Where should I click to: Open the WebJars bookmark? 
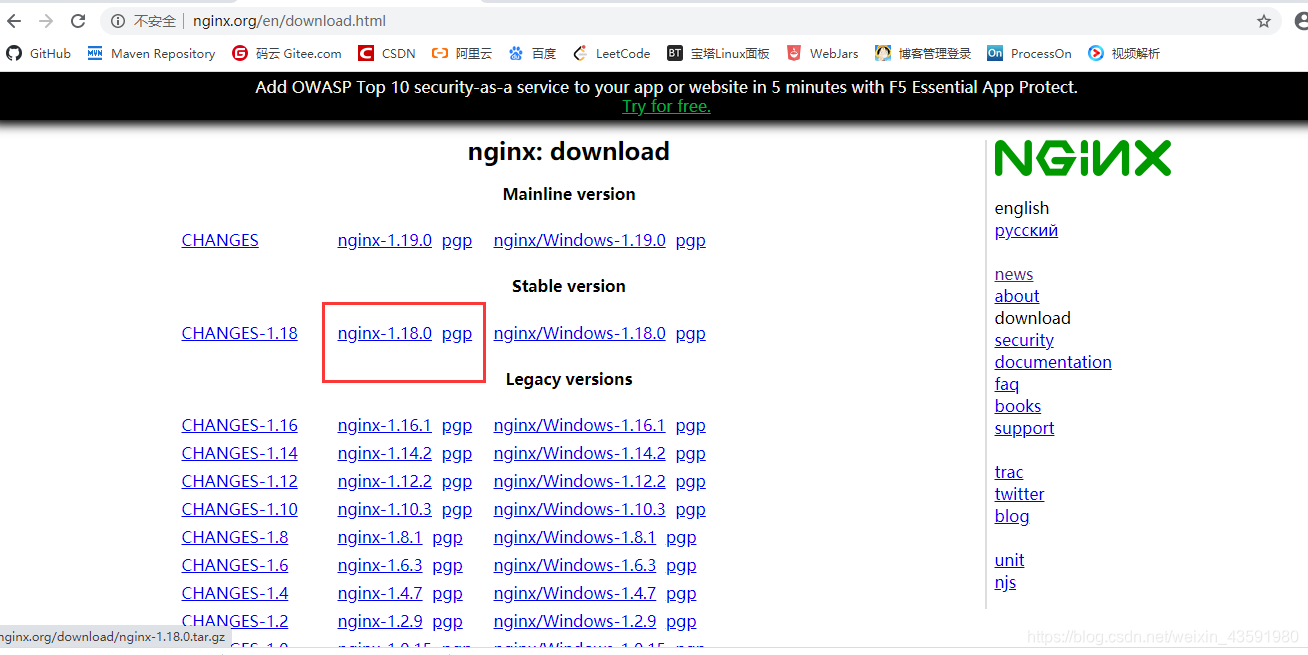(822, 54)
